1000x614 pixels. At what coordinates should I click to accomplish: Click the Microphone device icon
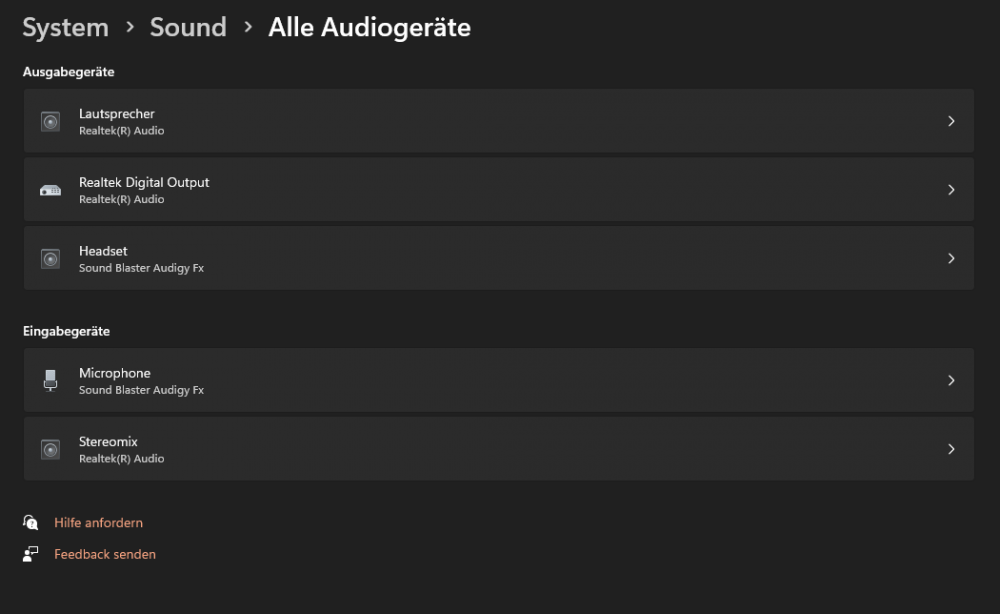point(50,380)
